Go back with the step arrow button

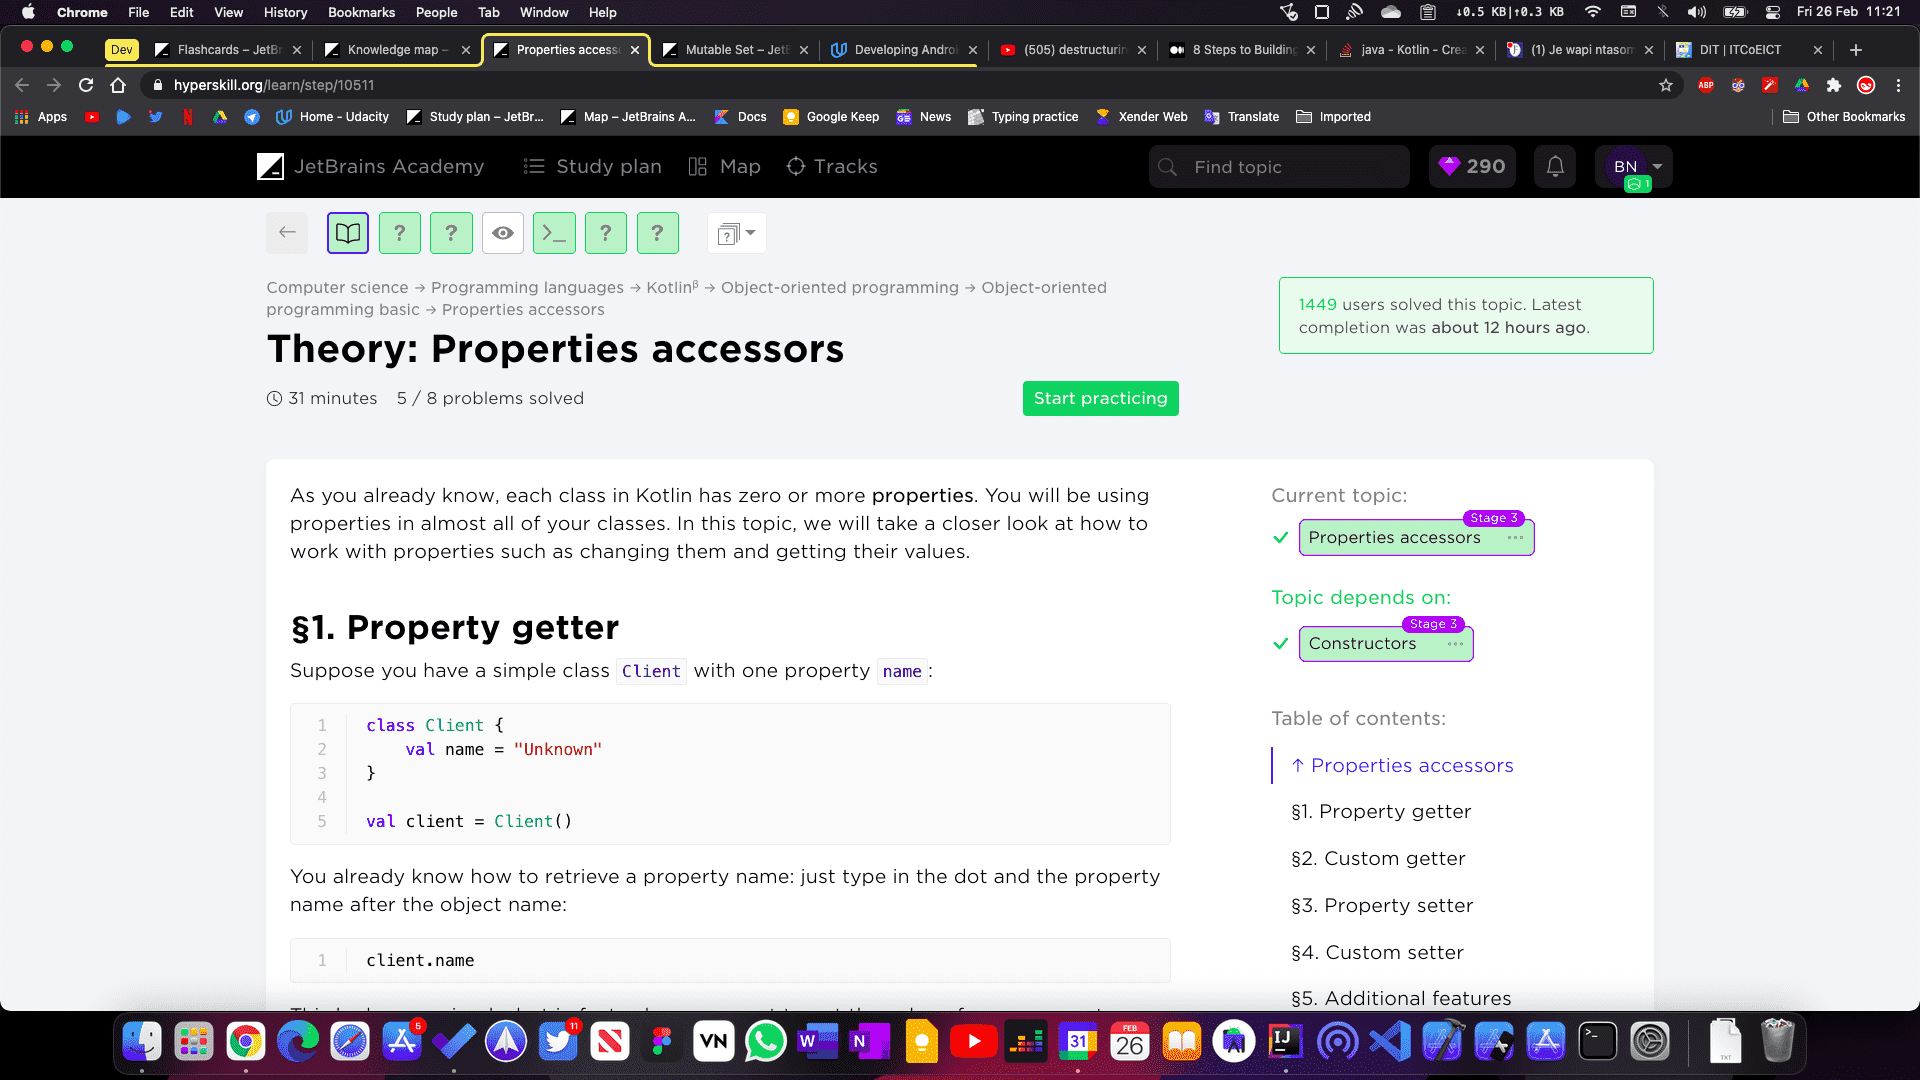coord(287,233)
